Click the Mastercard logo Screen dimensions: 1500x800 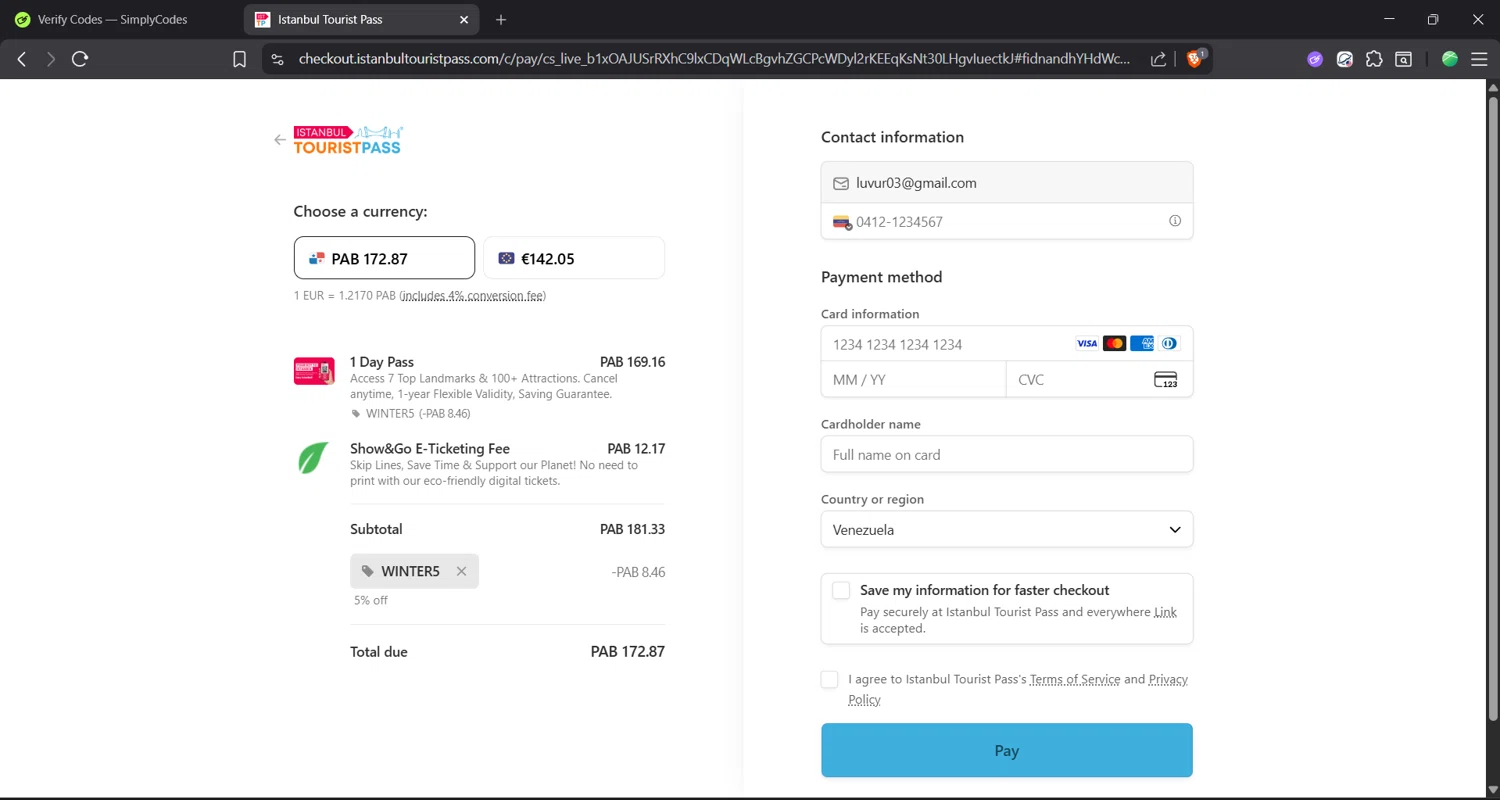(x=1114, y=344)
